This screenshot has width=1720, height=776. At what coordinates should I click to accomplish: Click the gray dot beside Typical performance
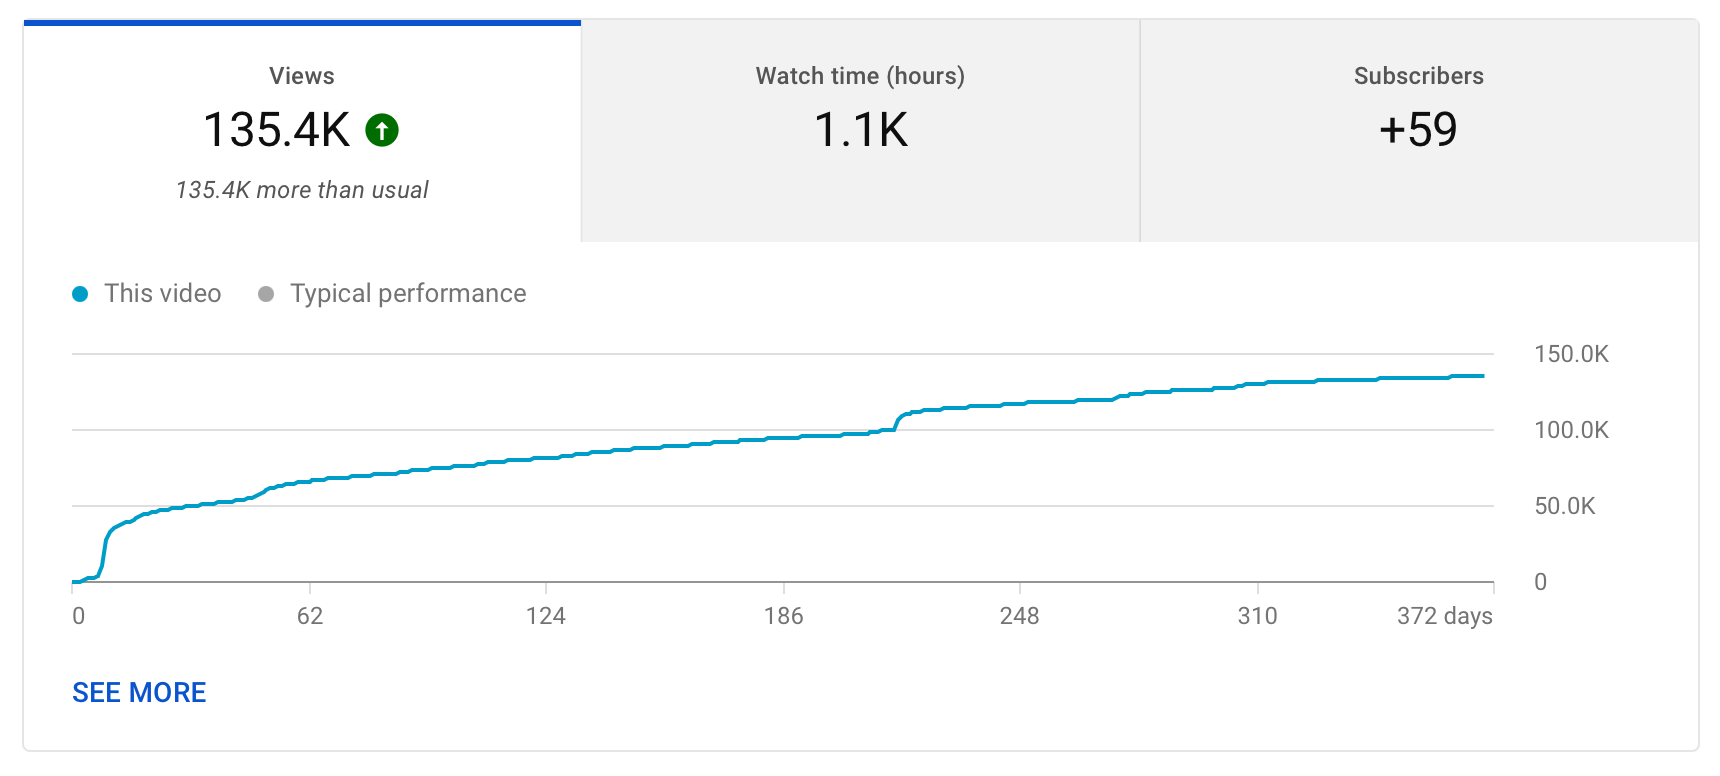(x=266, y=293)
